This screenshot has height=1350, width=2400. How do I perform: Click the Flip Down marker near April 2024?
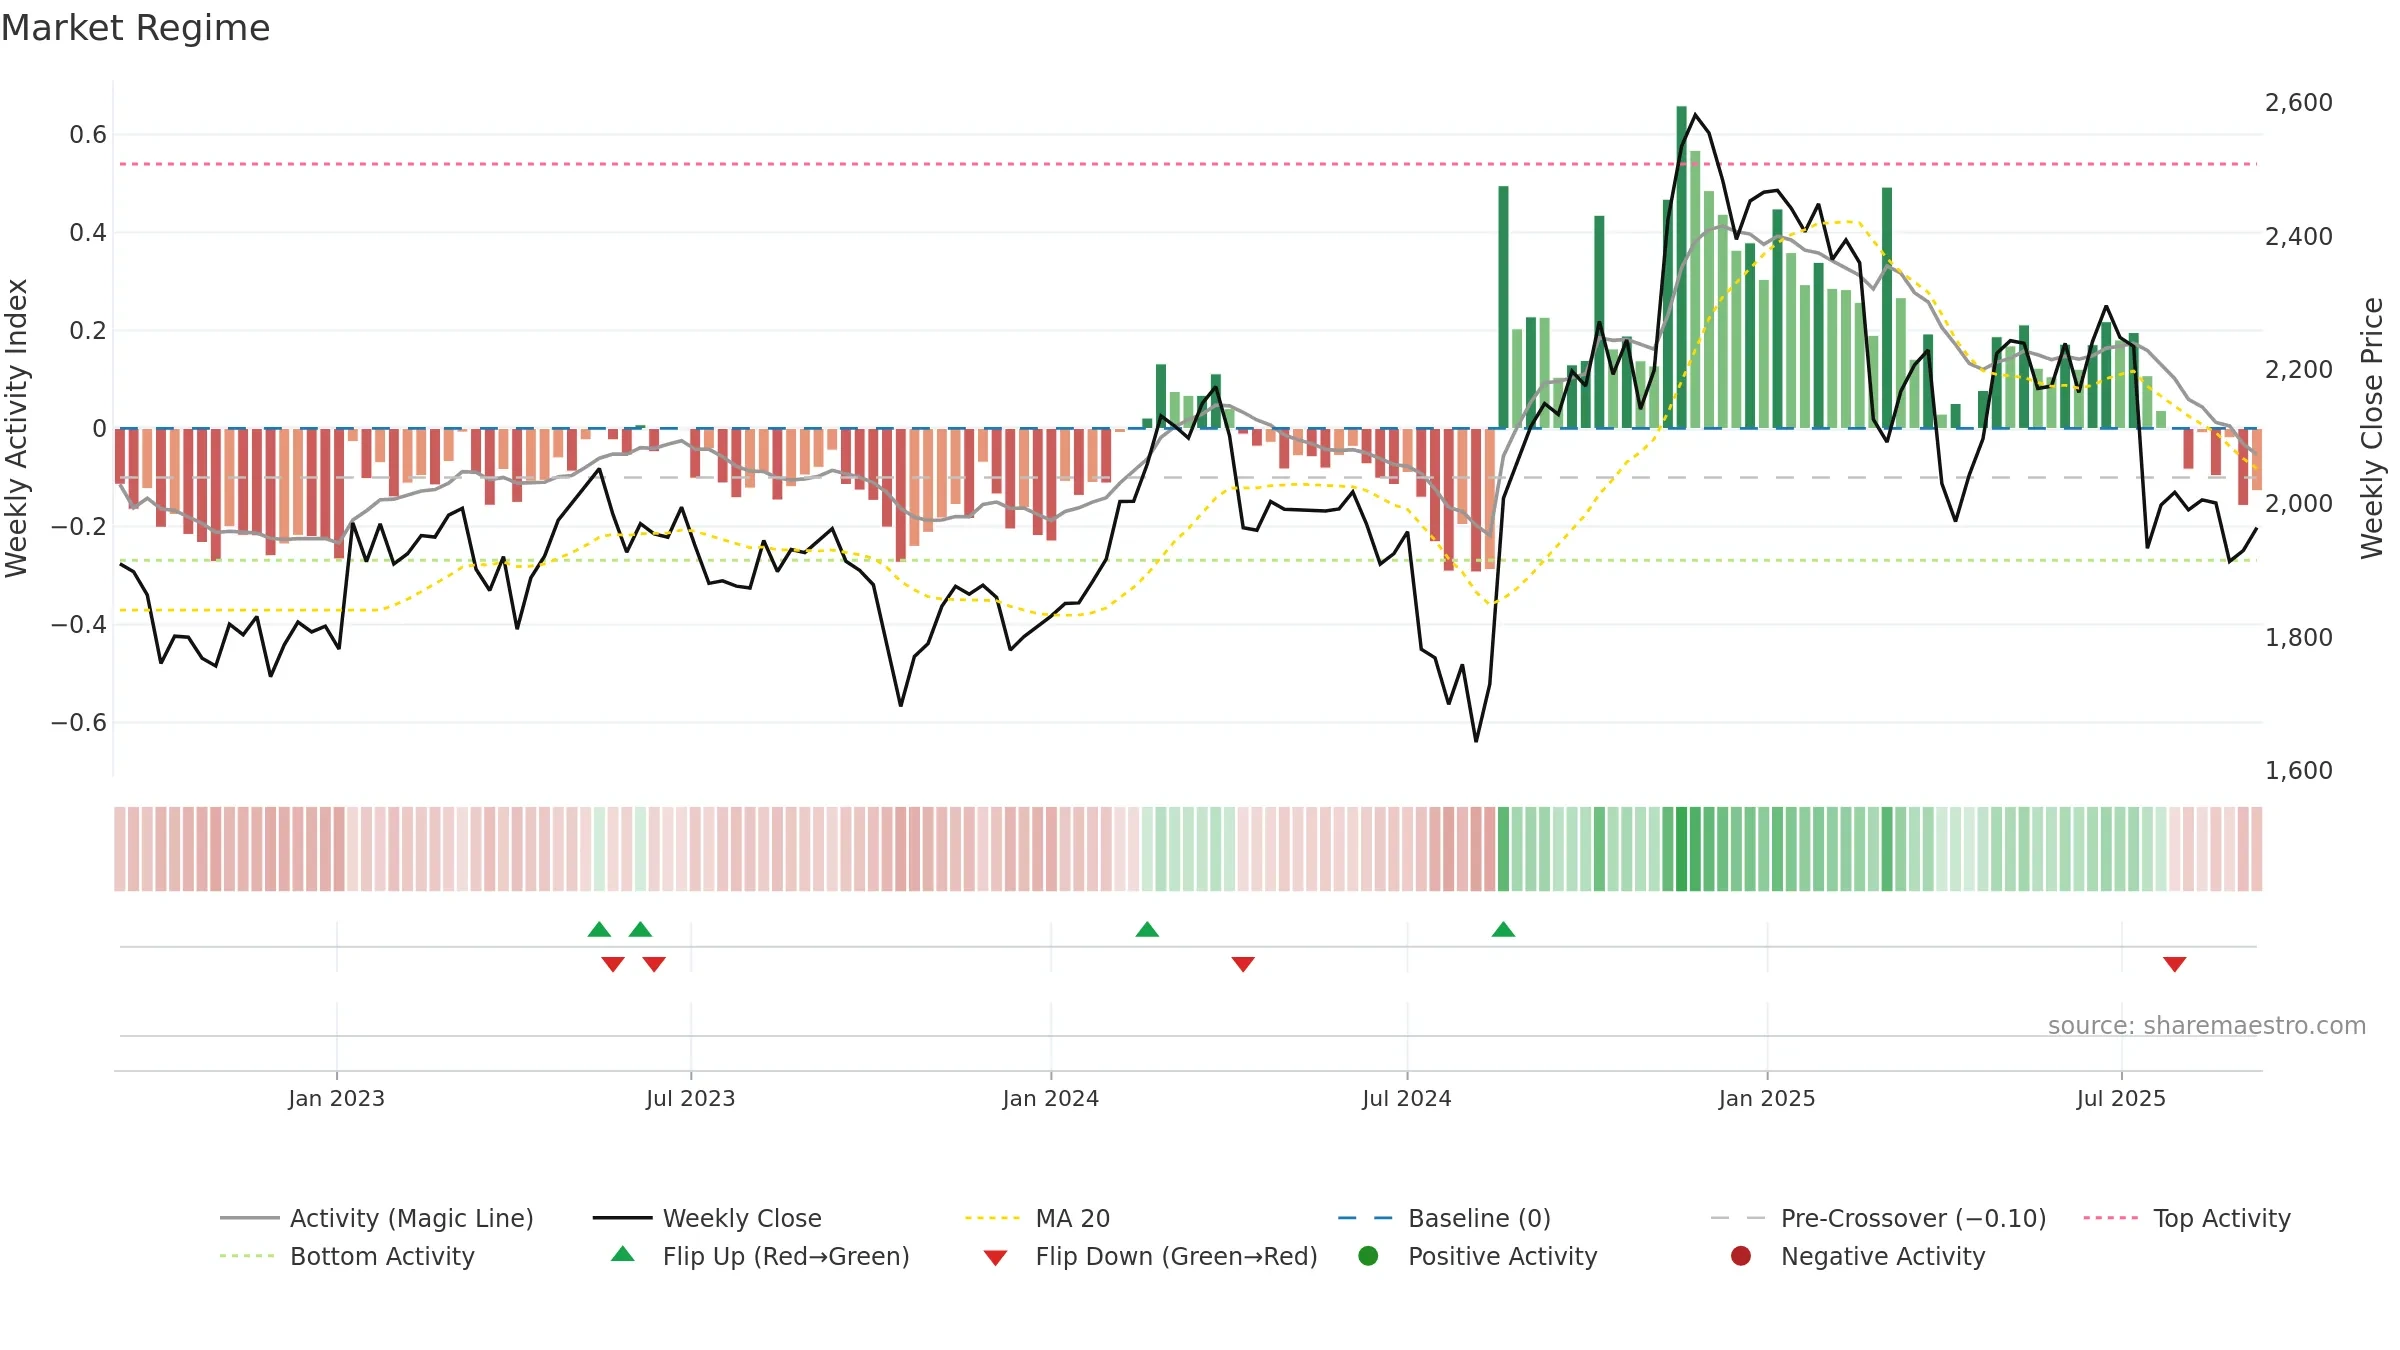coord(1243,964)
